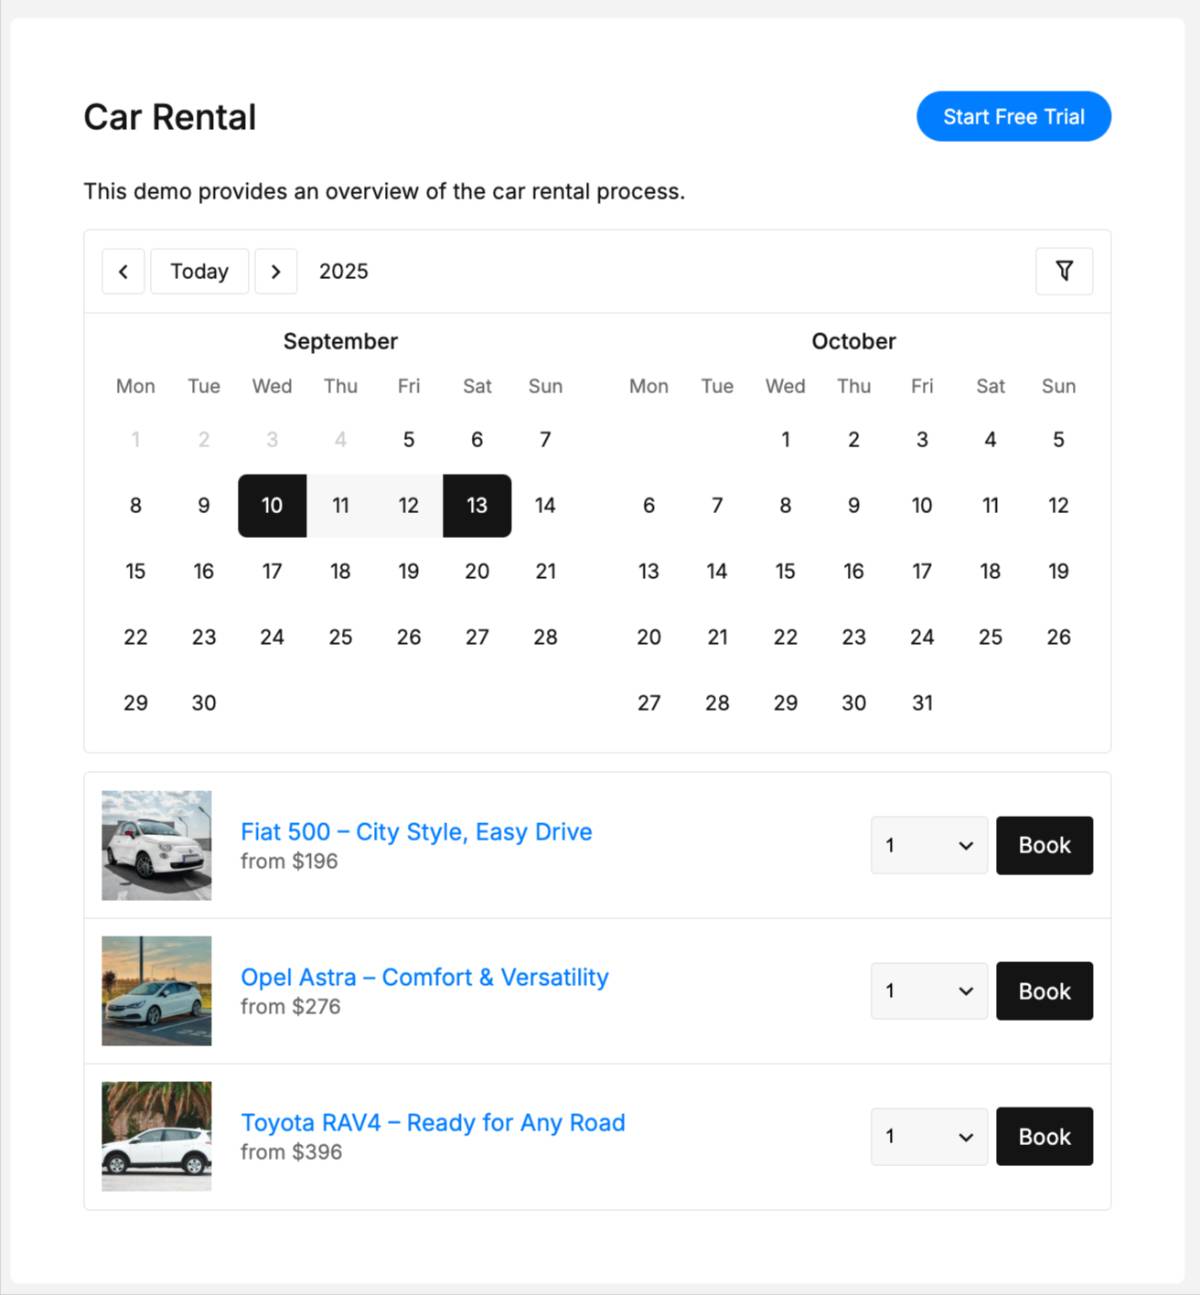
Task: Click the Opel Astra car photo
Action: pyautogui.click(x=157, y=991)
